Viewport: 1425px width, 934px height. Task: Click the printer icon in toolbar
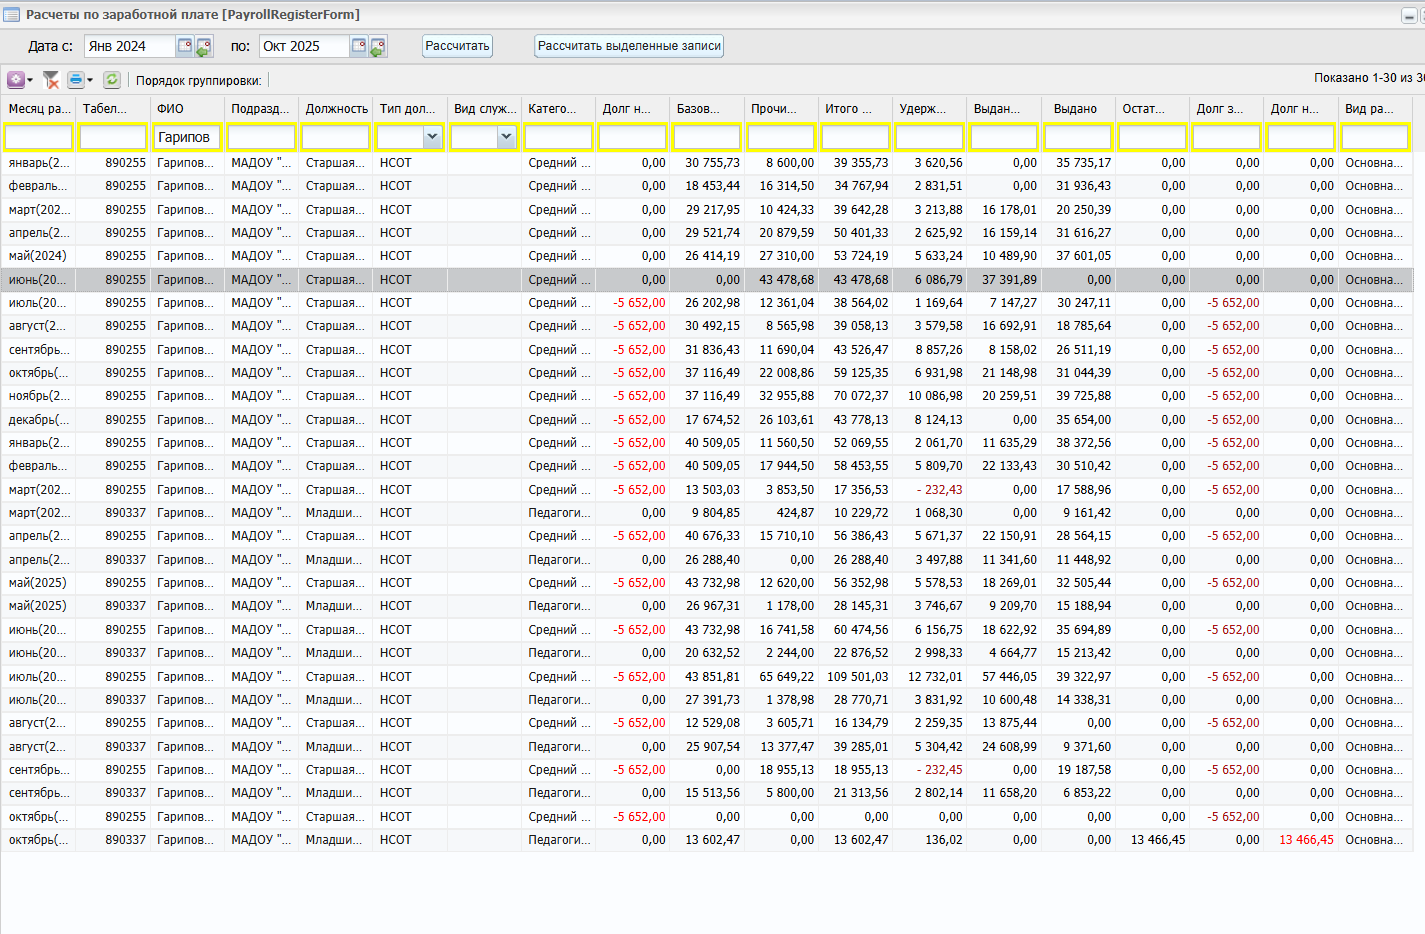(76, 80)
